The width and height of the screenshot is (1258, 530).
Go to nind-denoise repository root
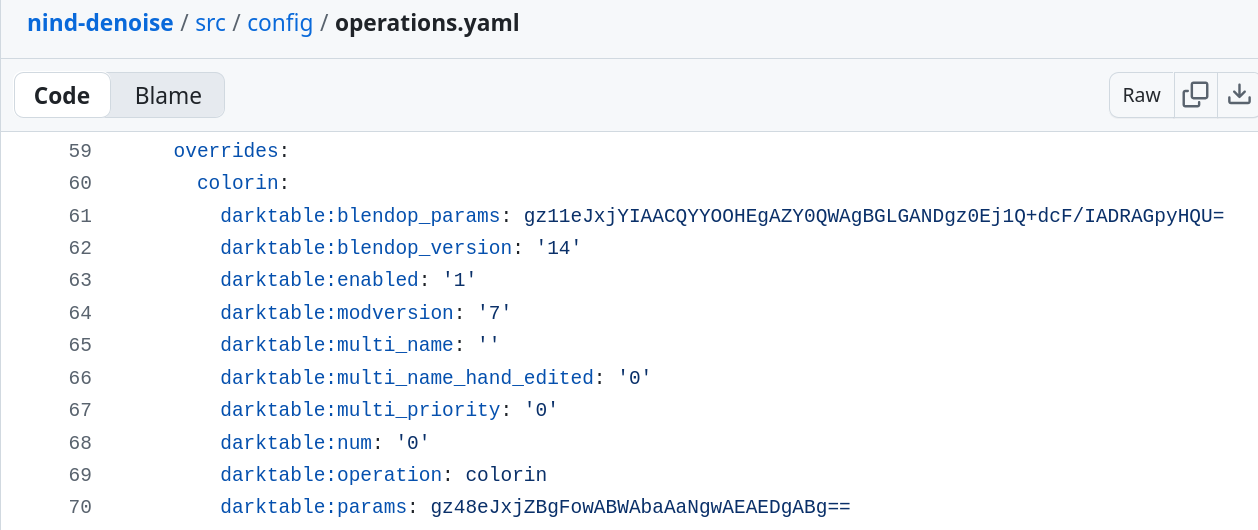tap(100, 23)
